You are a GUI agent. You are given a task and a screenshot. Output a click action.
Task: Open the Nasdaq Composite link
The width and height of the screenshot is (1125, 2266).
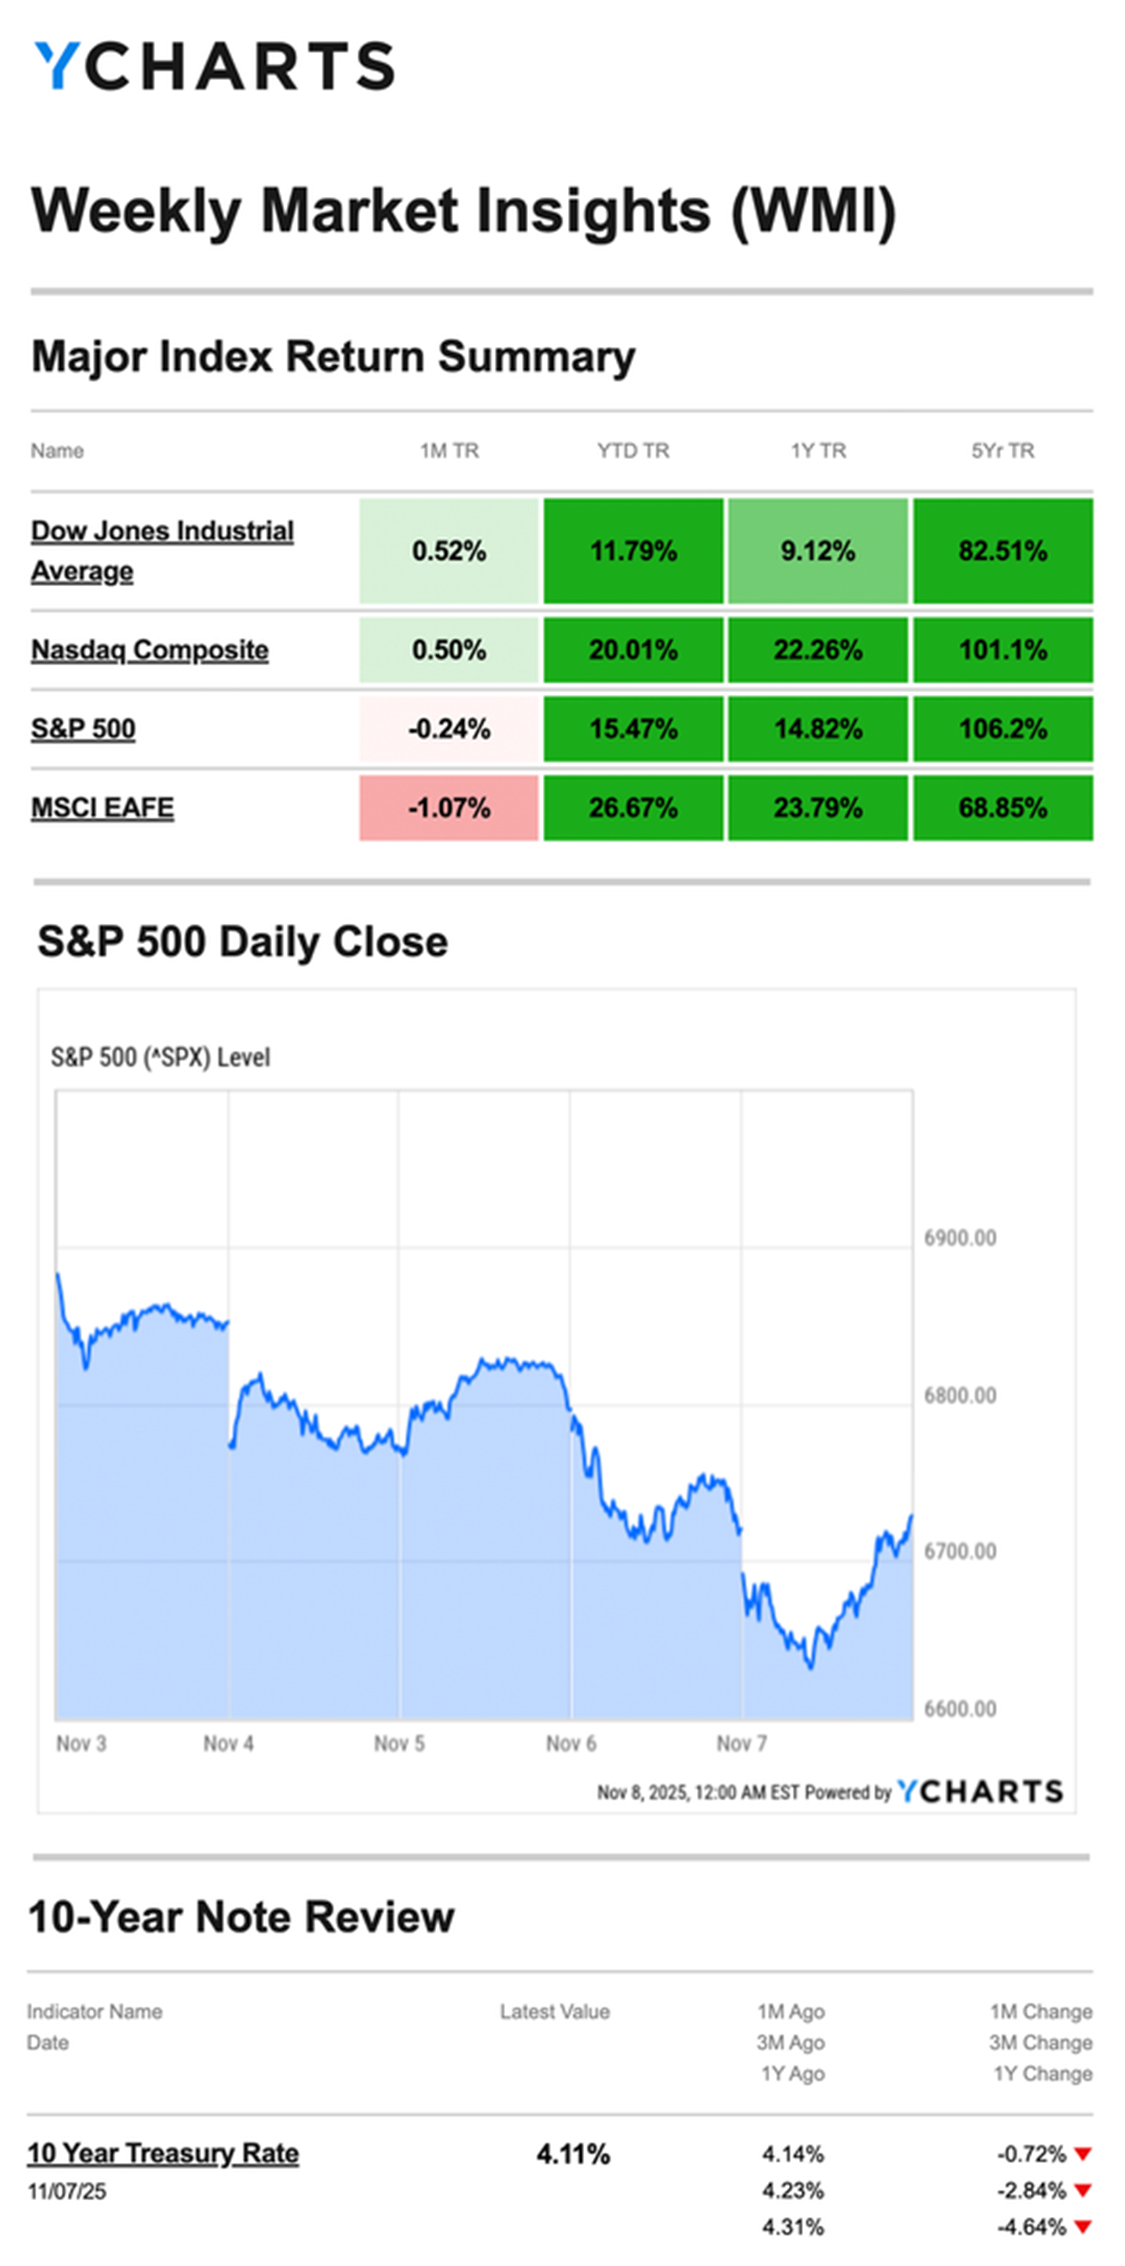click(x=150, y=650)
